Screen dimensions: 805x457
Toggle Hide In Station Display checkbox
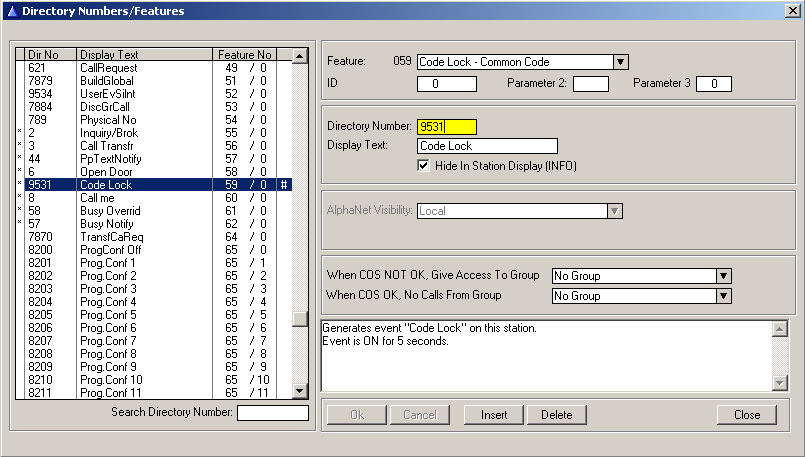[x=426, y=165]
